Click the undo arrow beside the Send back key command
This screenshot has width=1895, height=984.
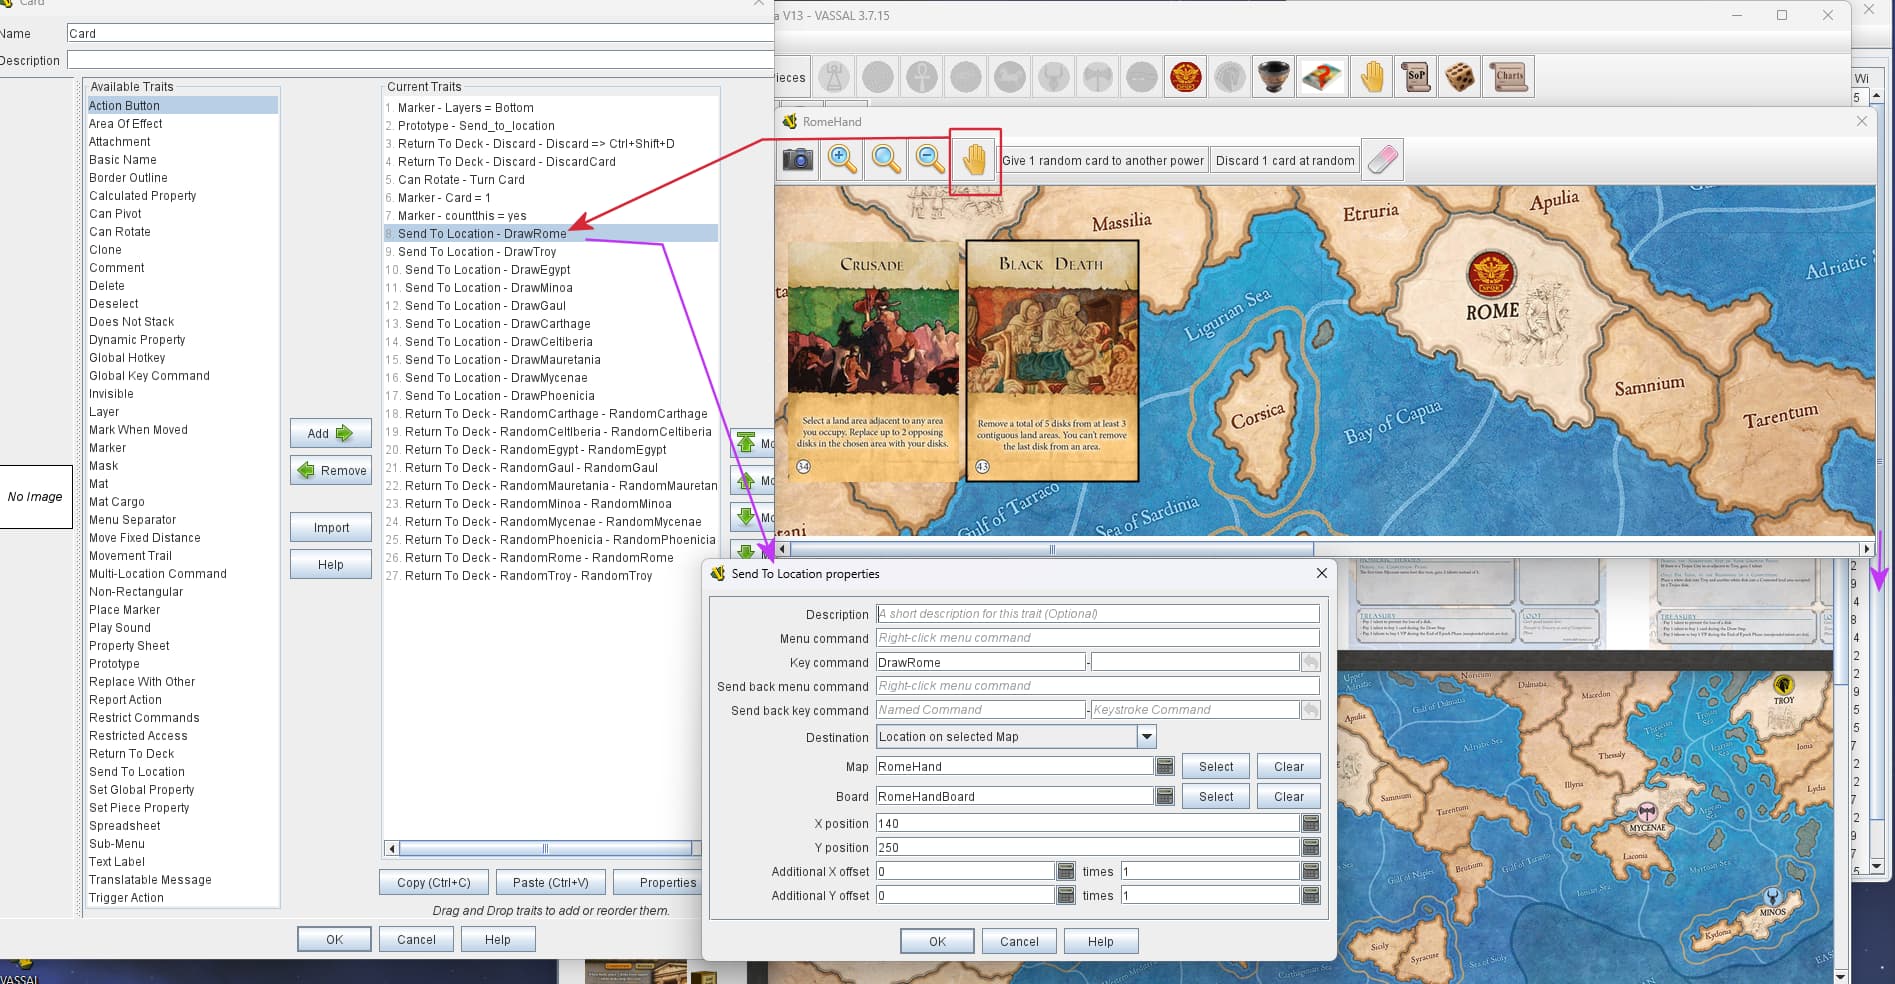[x=1311, y=710]
